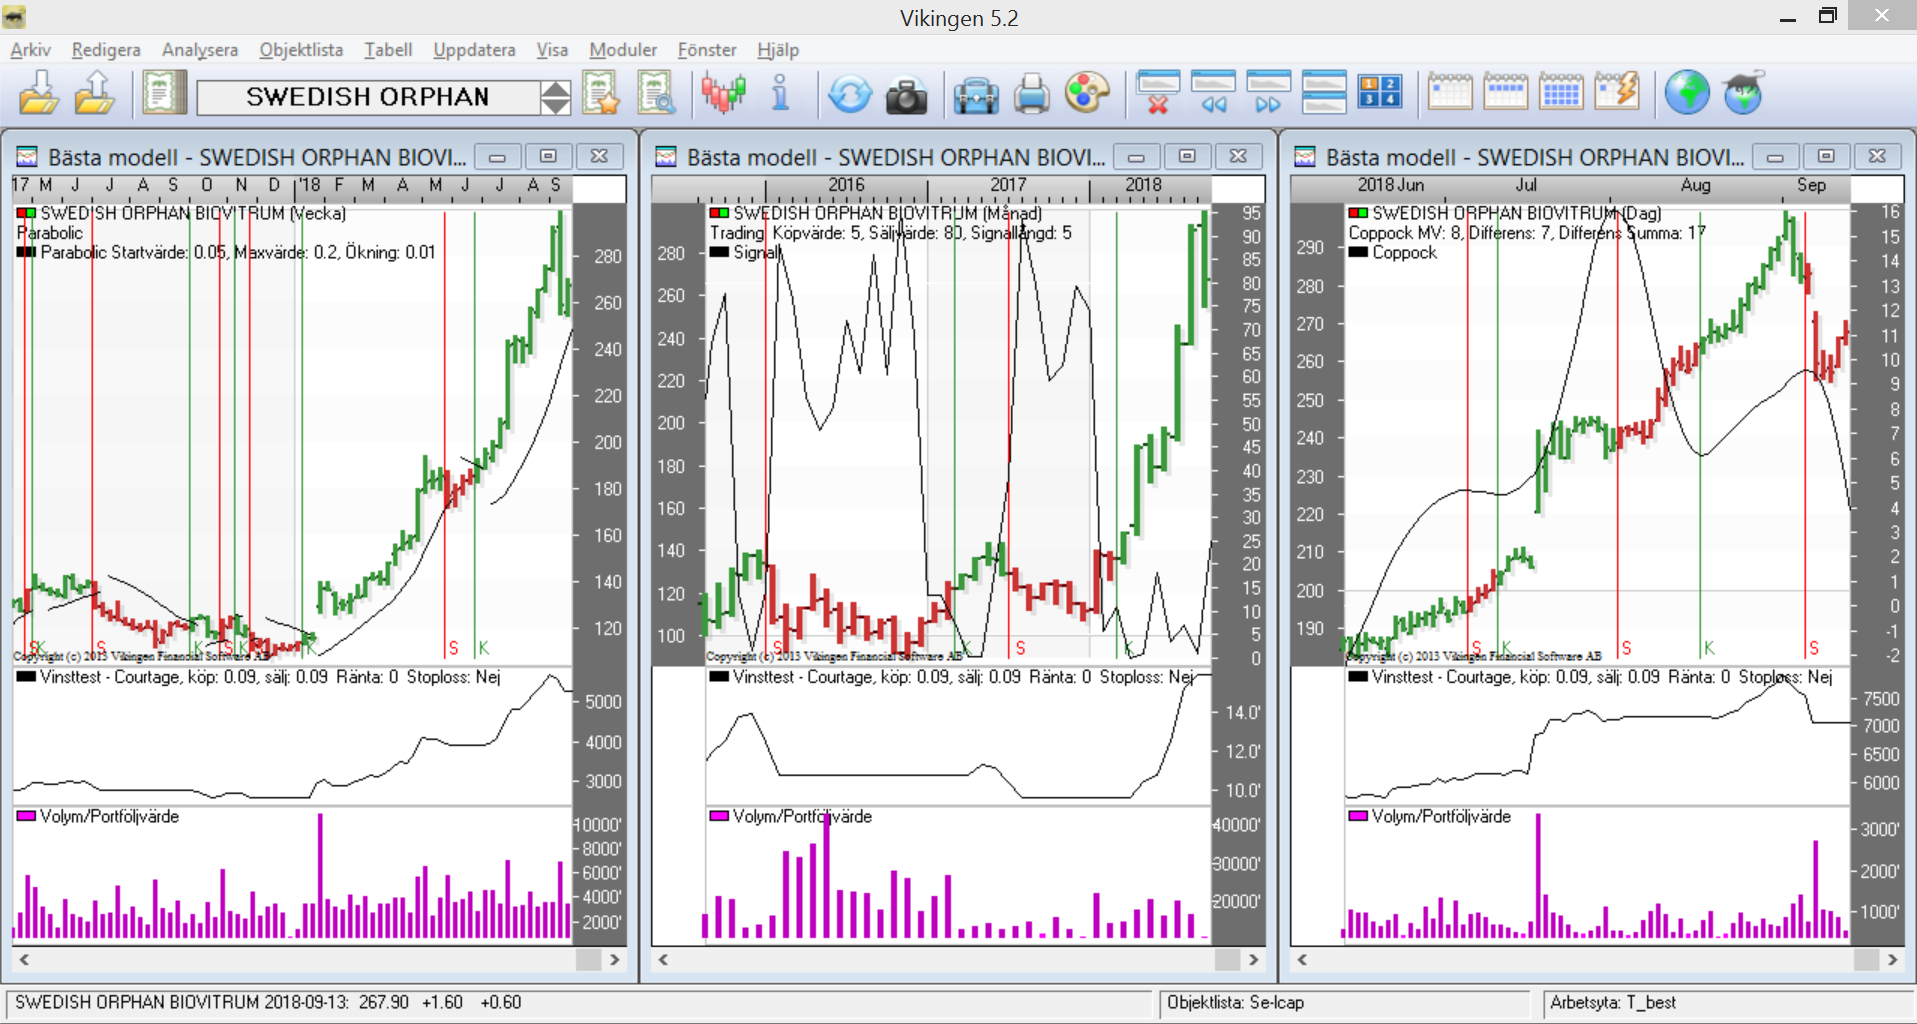1917x1024 pixels.
Task: Click the open folder download icon
Action: click(39, 94)
